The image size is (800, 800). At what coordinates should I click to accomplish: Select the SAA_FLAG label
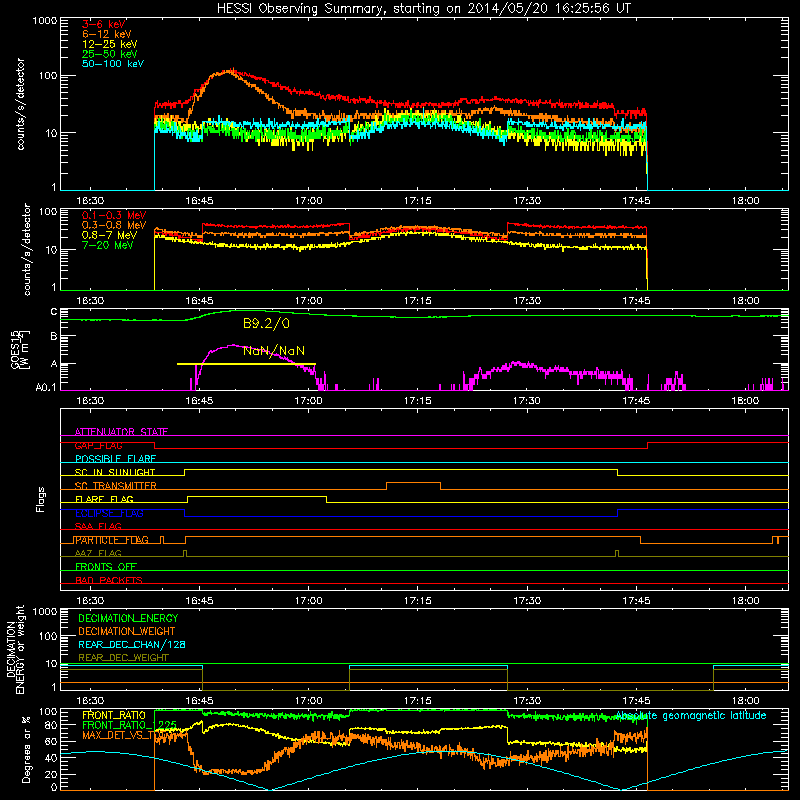[x=98, y=526]
